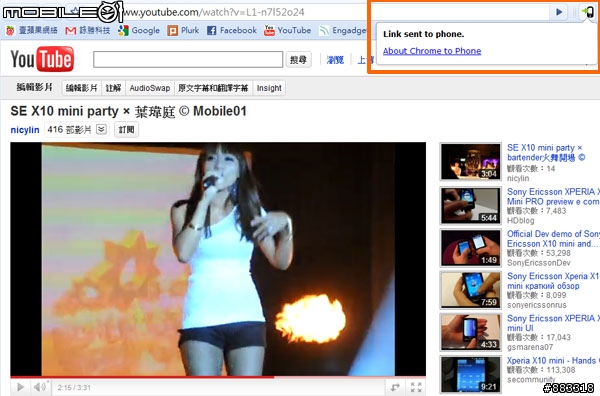Open the Gmail bookmark icon
This screenshot has height=396, width=600.
pyautogui.click(x=70, y=30)
